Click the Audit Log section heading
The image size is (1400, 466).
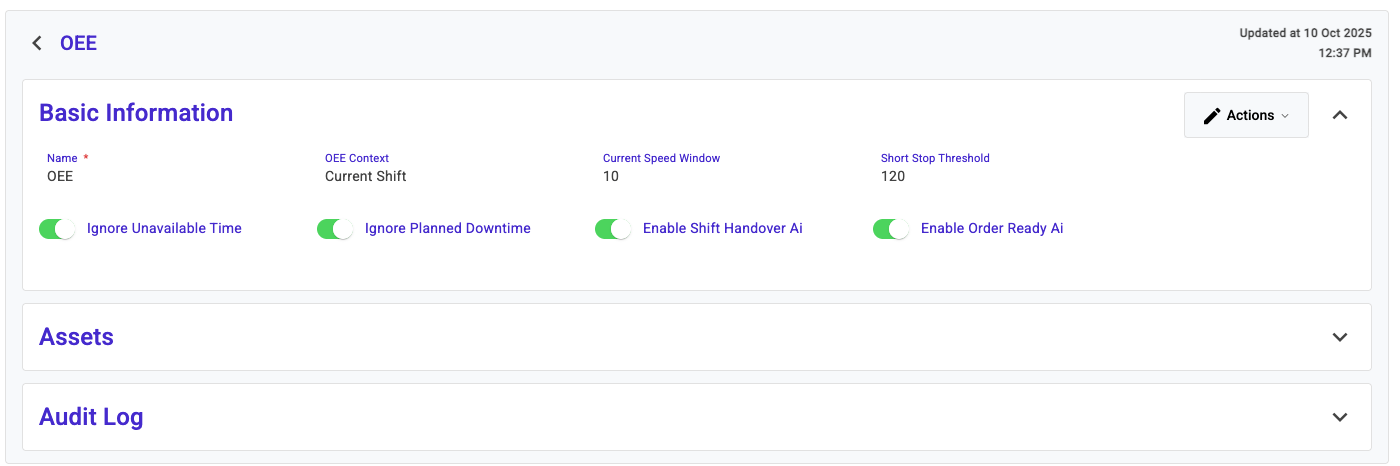(x=91, y=417)
